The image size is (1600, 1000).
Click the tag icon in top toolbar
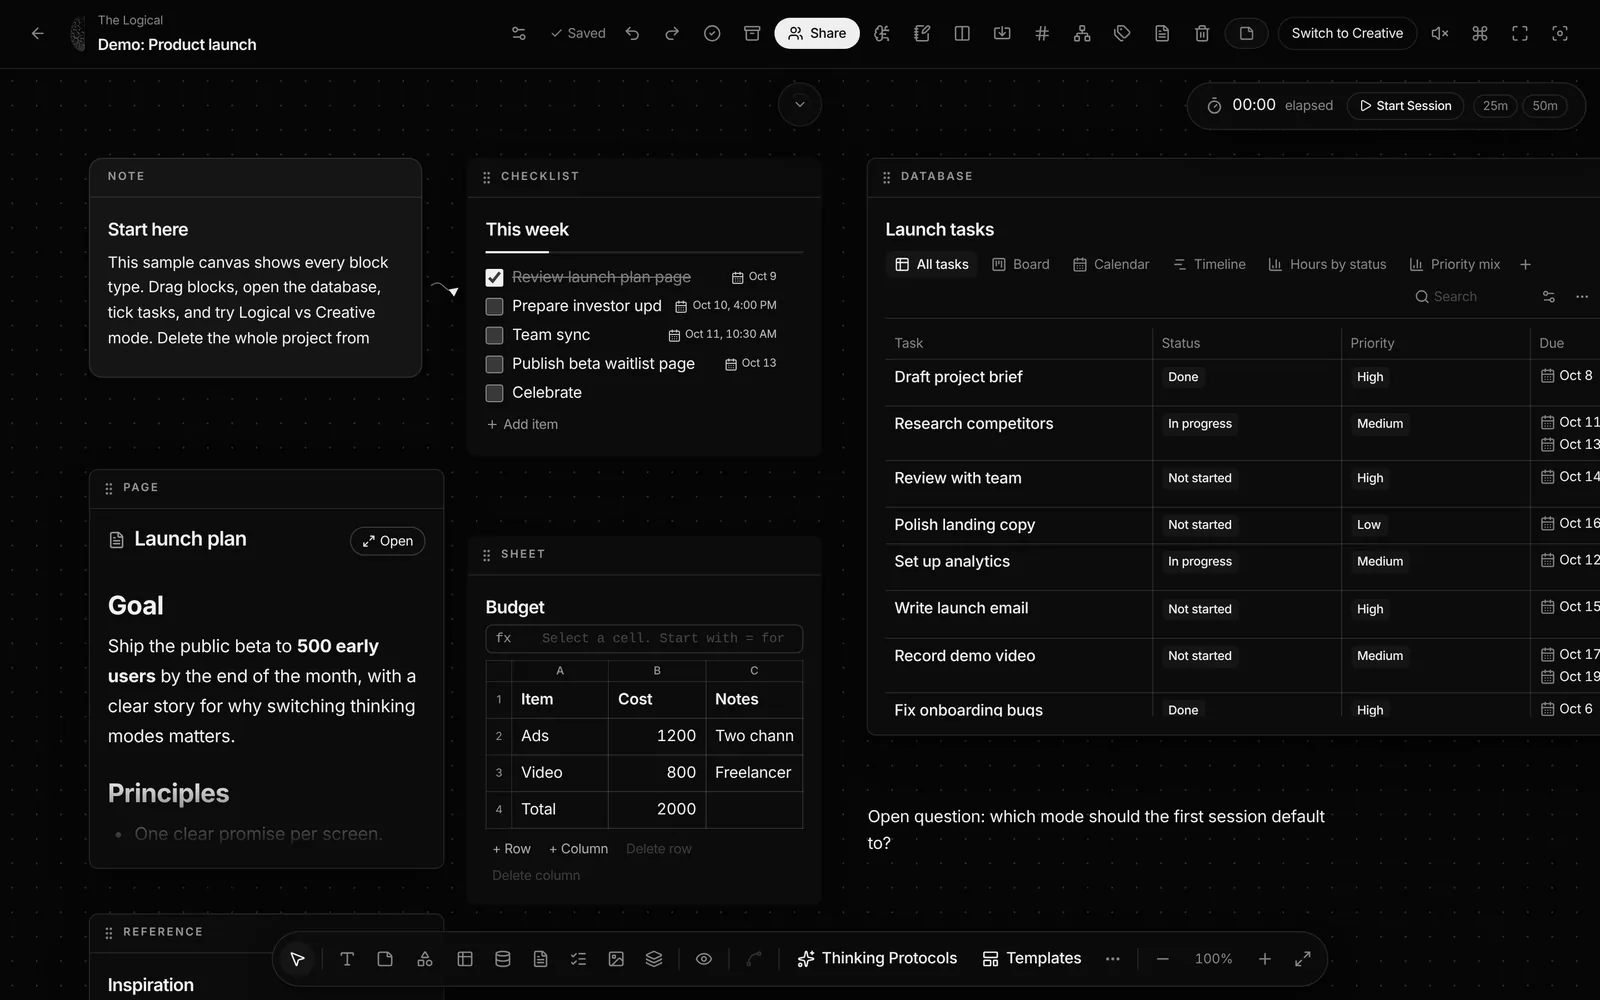(x=1122, y=33)
